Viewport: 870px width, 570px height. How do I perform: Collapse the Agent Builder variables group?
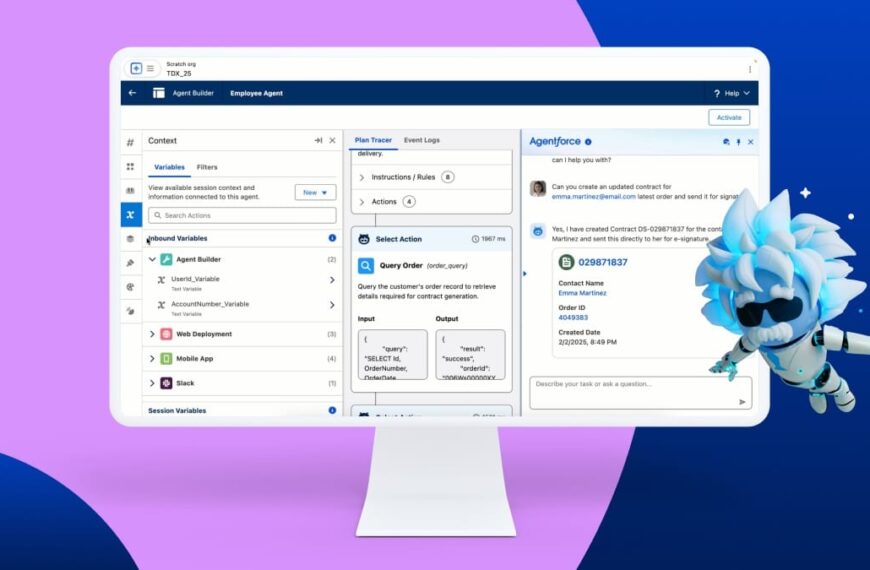point(152,259)
